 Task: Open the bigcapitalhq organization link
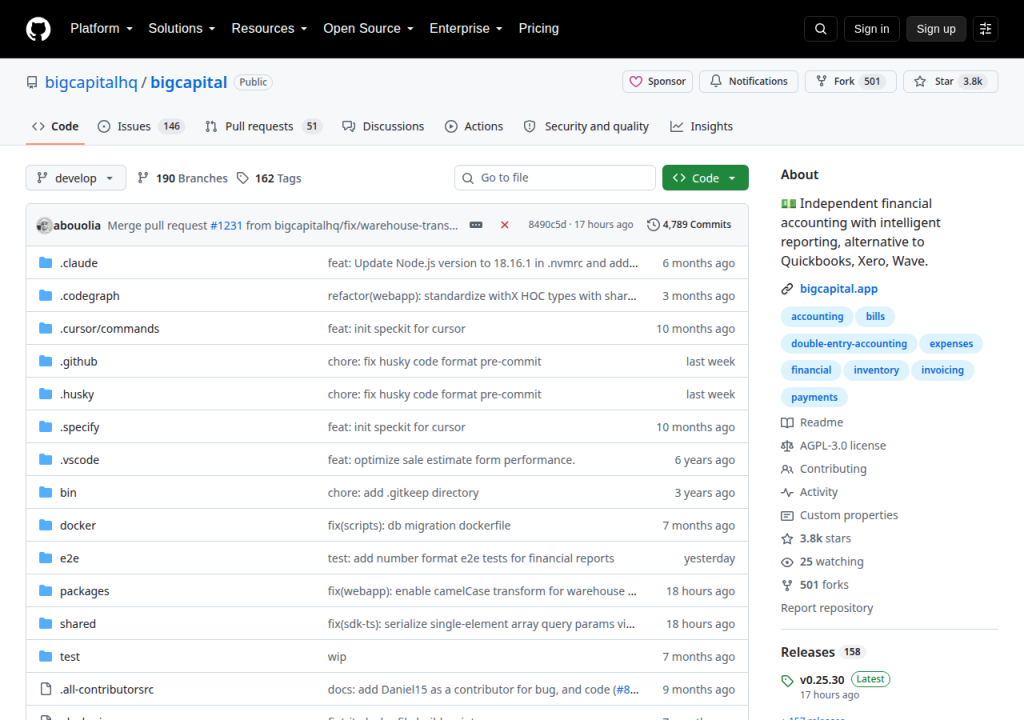[x=91, y=82]
